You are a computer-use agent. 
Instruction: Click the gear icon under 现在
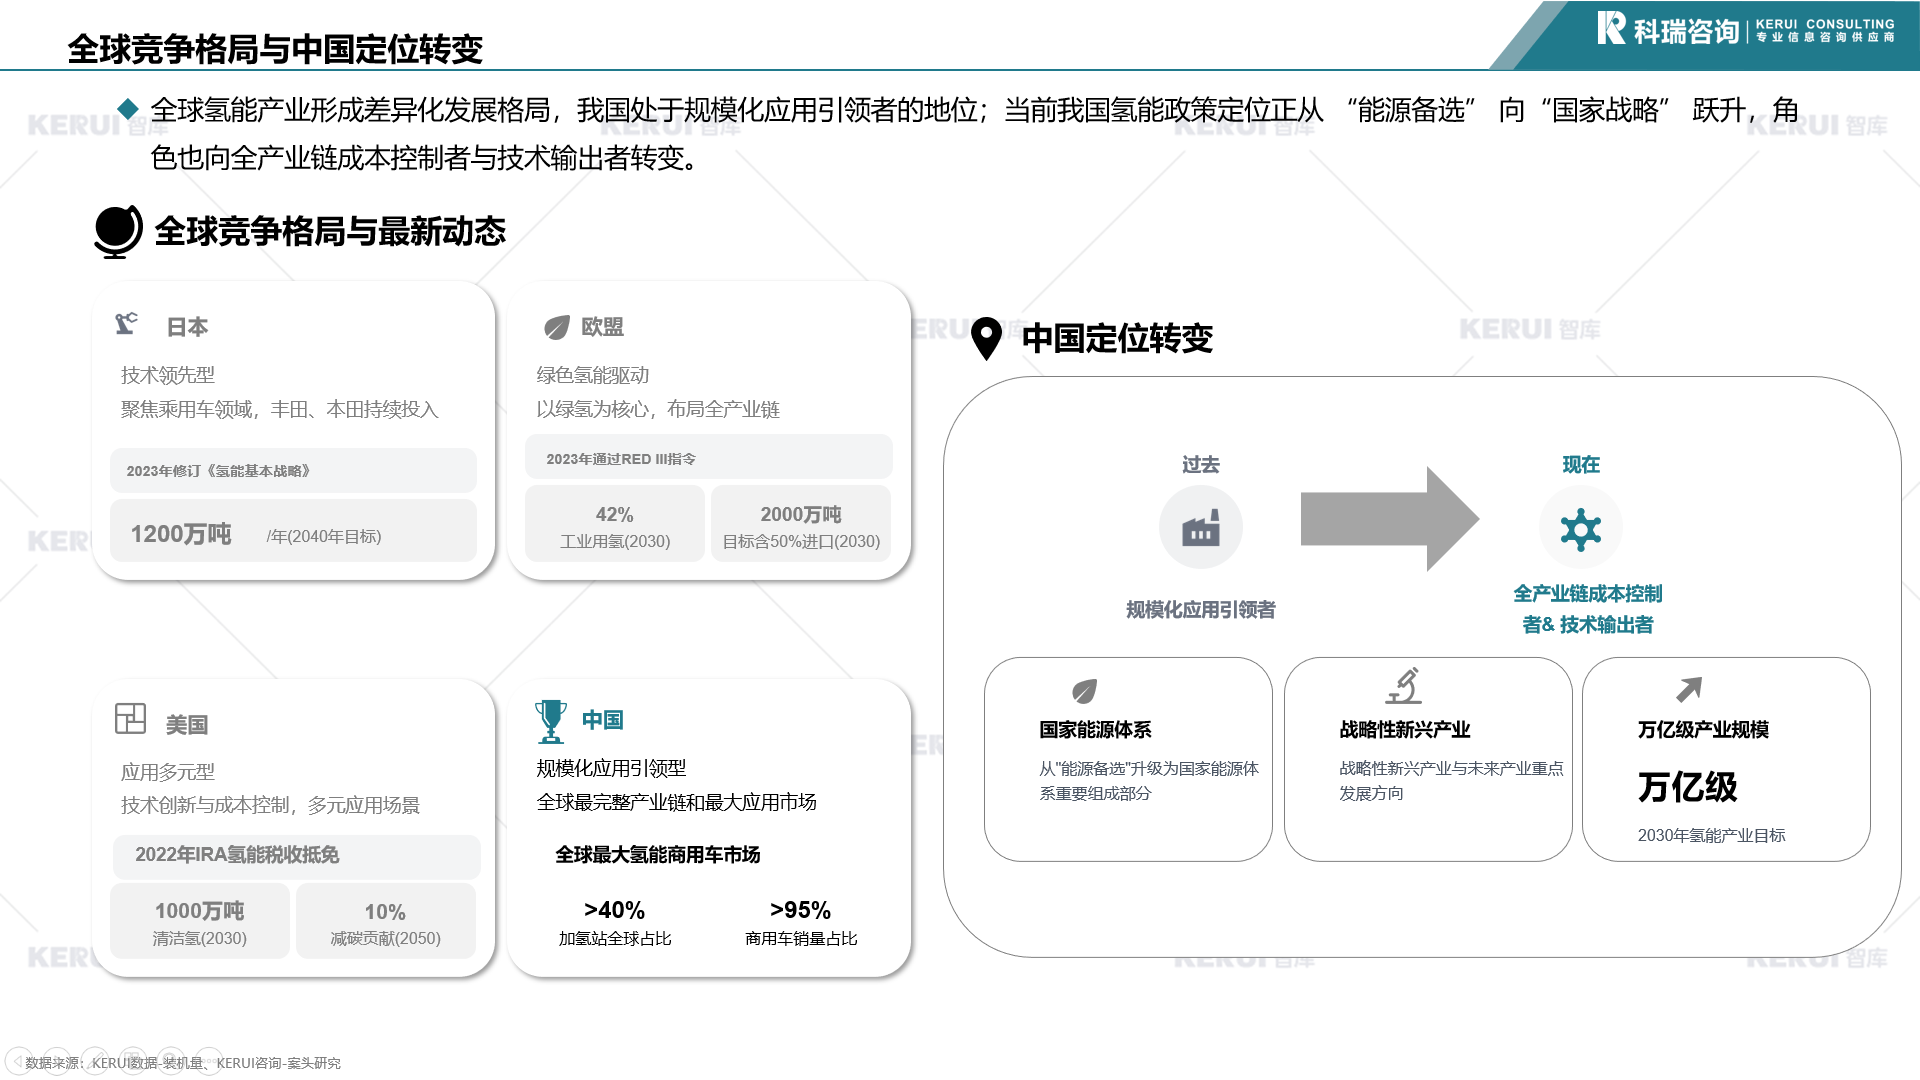point(1580,529)
